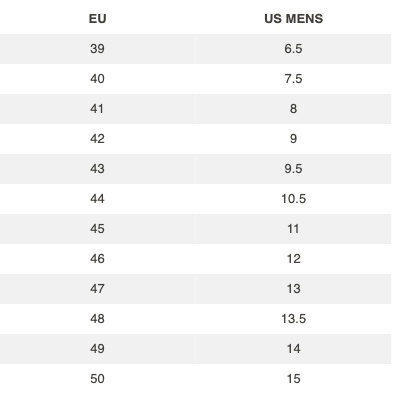Select US mens size 12 cell
The width and height of the screenshot is (393, 394).
coord(293,259)
